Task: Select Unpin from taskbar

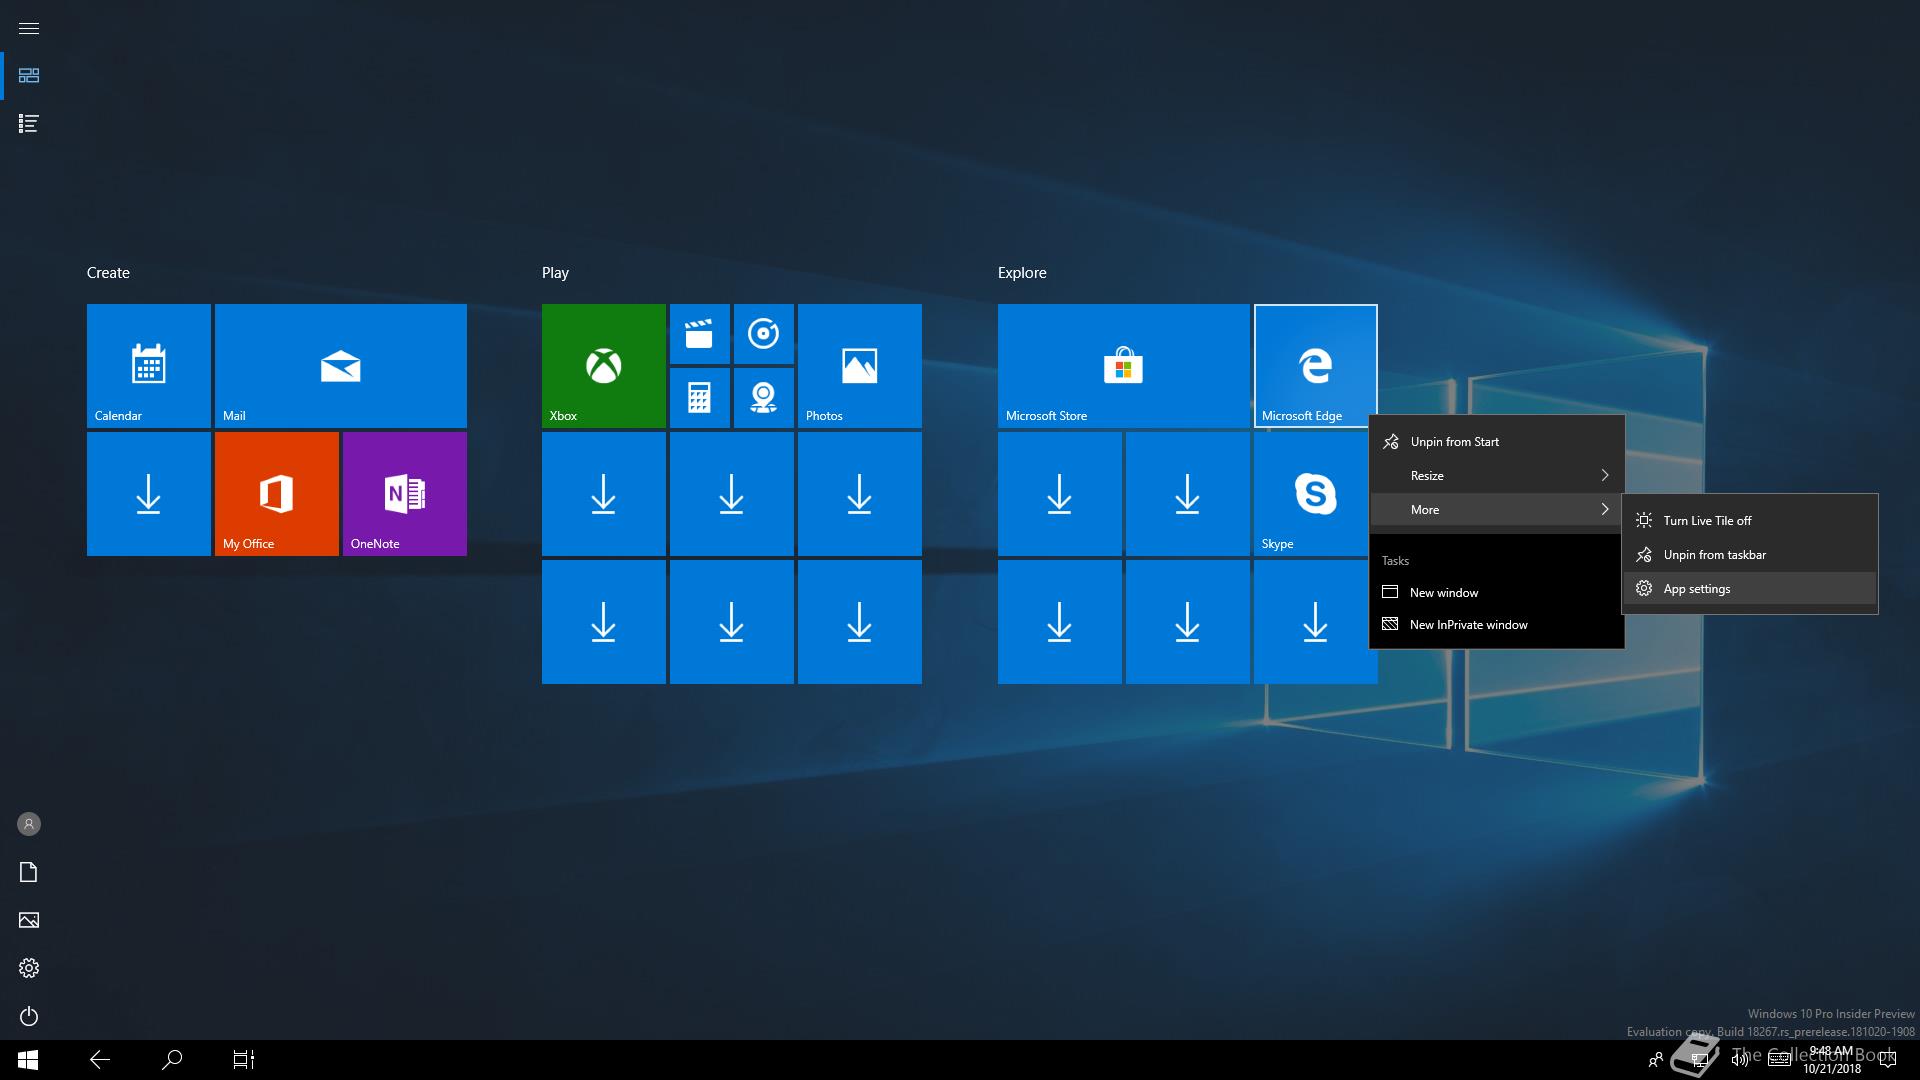Action: pos(1749,555)
